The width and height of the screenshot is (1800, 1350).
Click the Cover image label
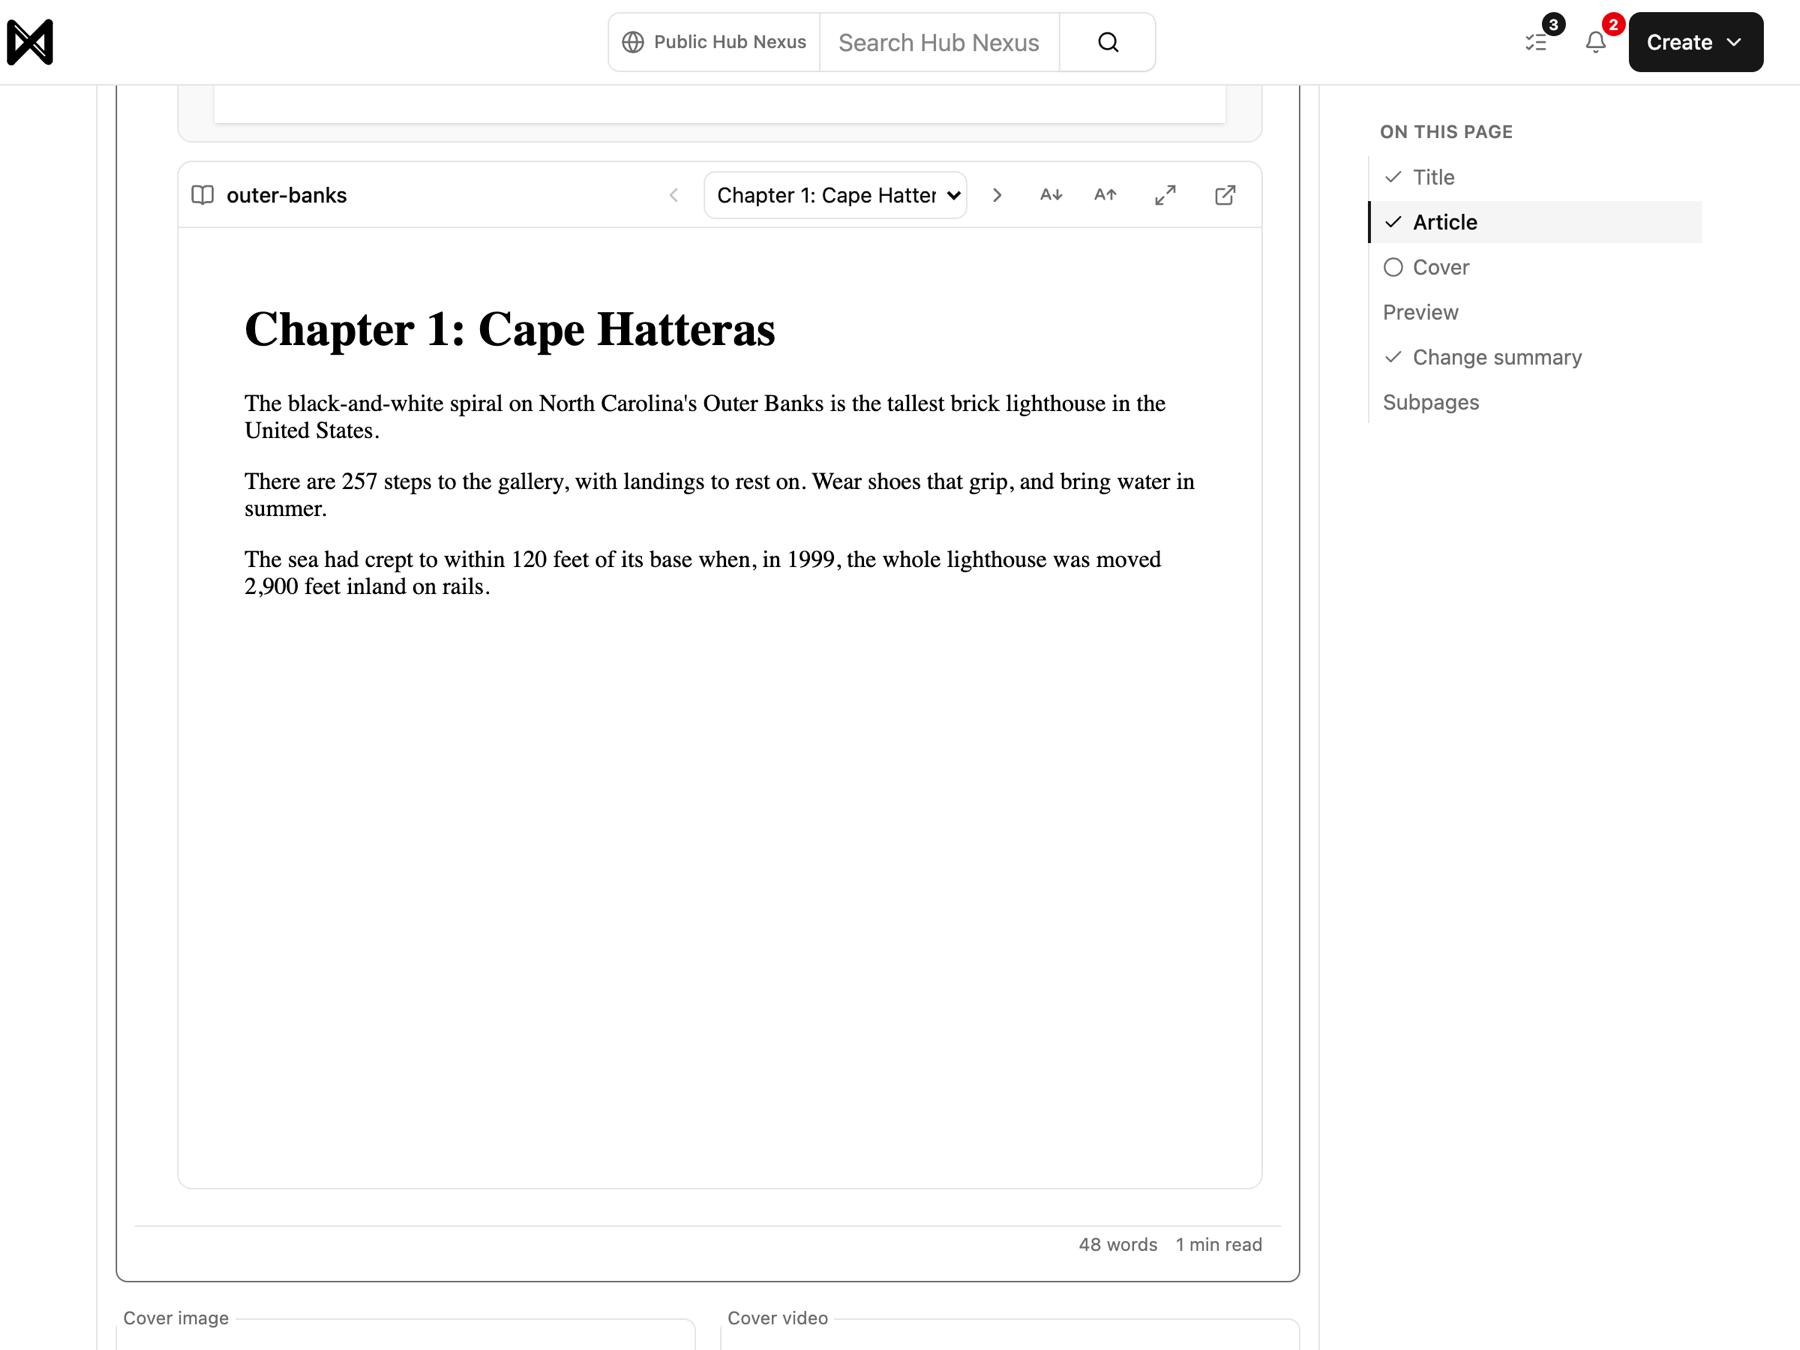tap(176, 1318)
